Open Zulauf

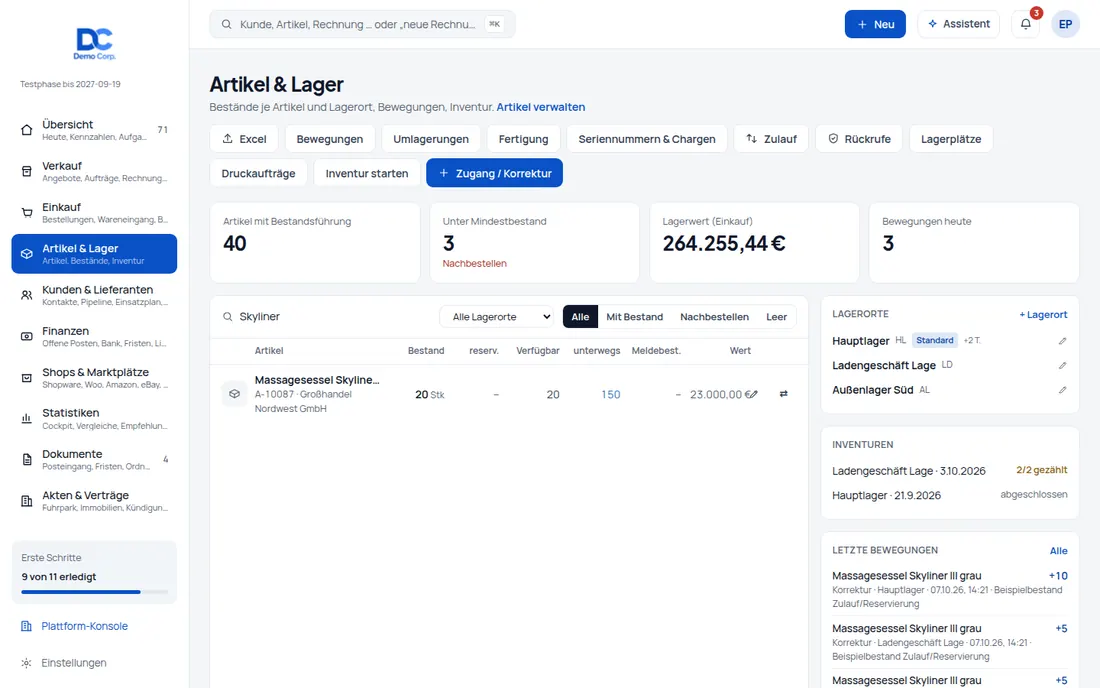pos(771,139)
